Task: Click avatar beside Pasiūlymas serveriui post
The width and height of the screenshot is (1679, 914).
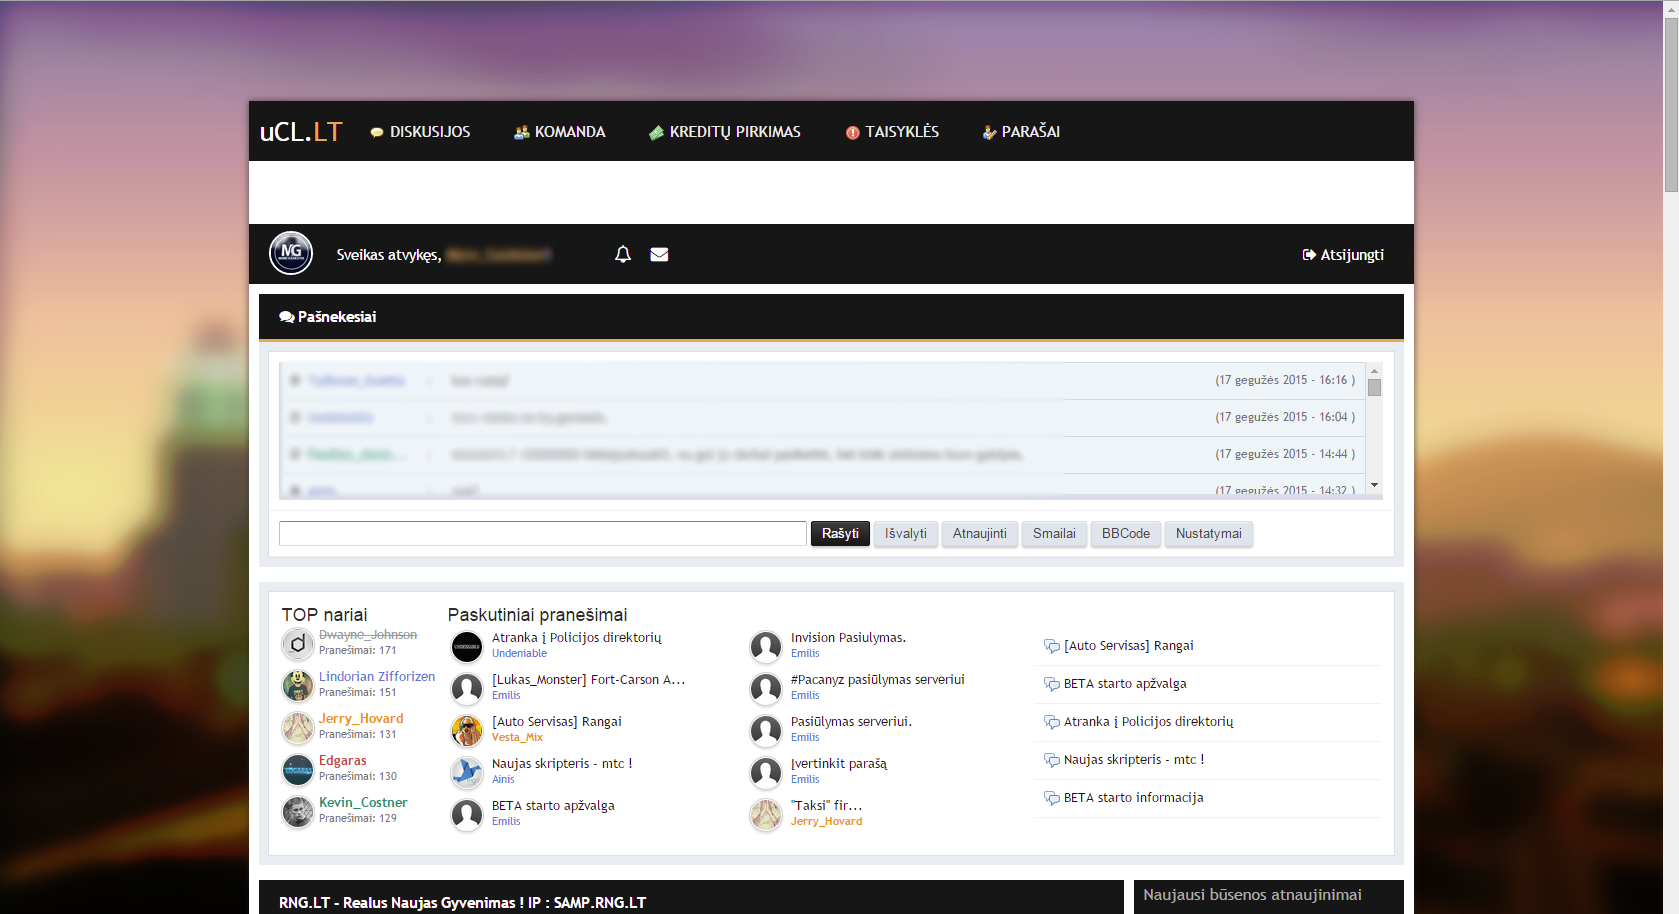Action: [x=766, y=731]
